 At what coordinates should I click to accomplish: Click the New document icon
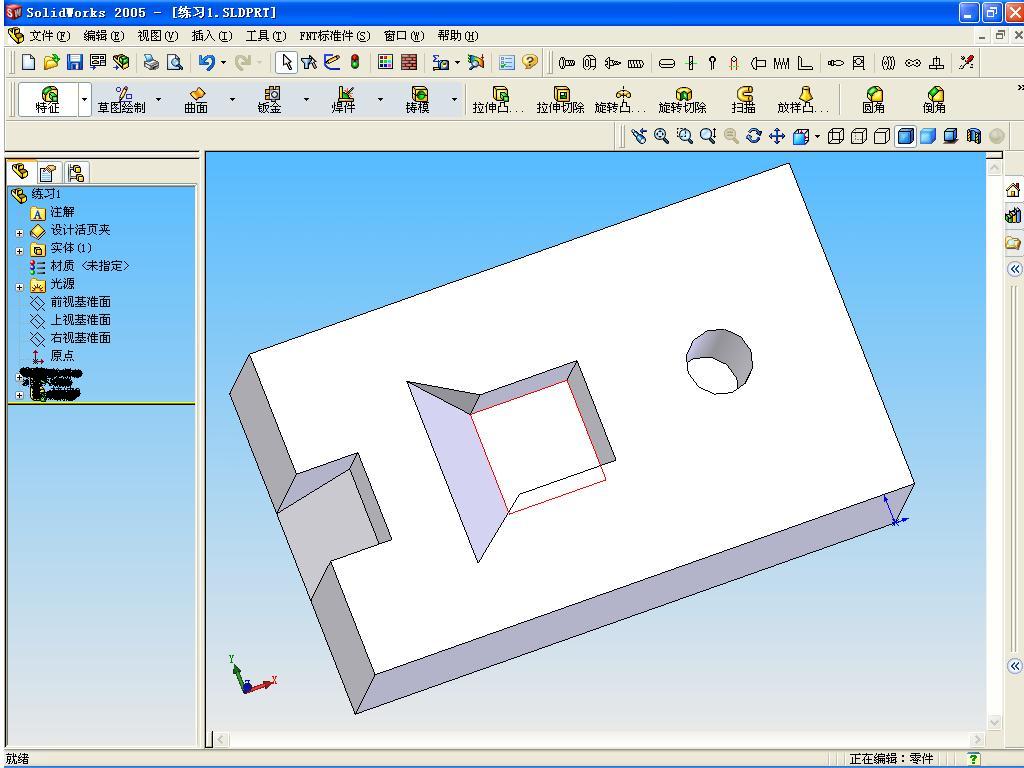click(x=28, y=63)
